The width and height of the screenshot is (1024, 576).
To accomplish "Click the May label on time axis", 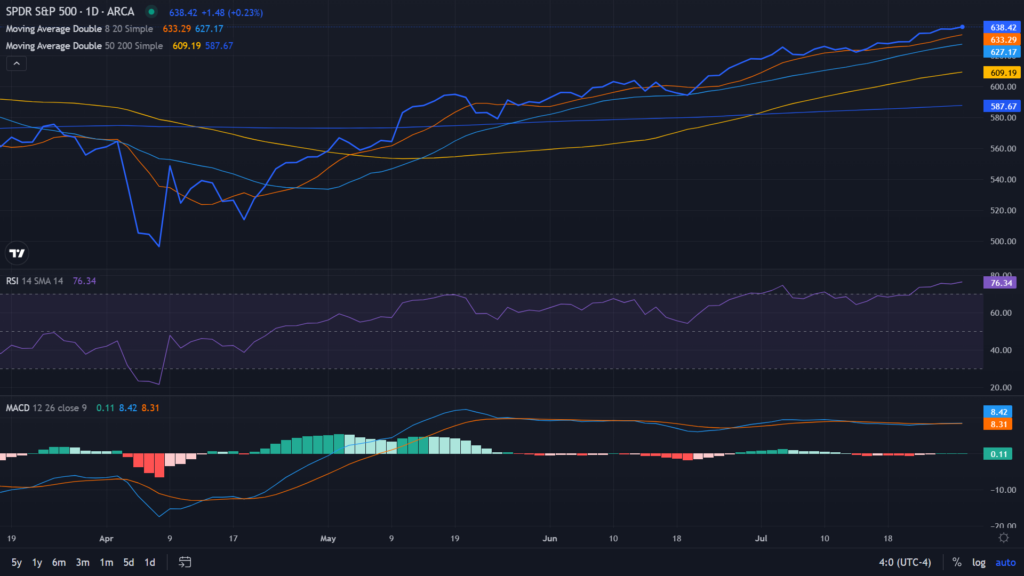I will coord(328,539).
